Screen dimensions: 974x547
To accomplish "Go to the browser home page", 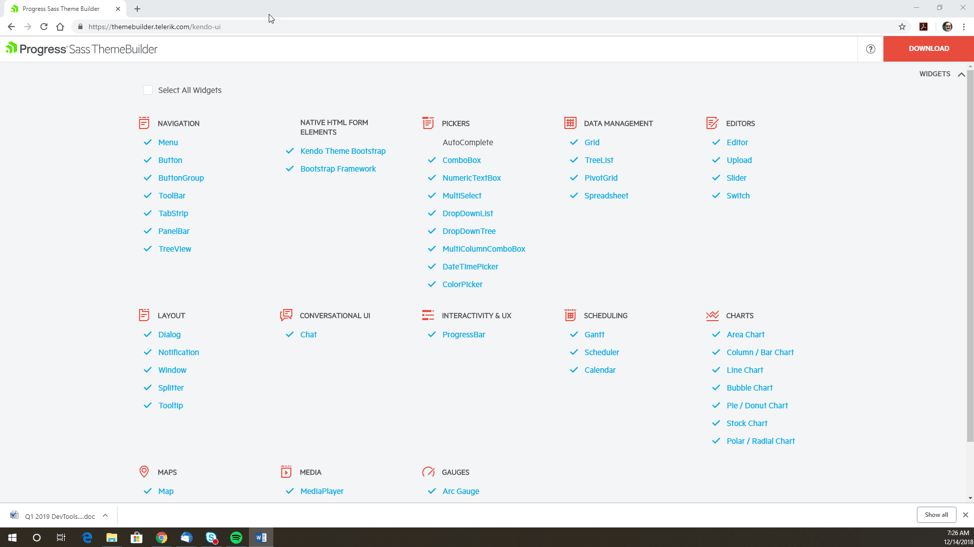I will coord(60,27).
